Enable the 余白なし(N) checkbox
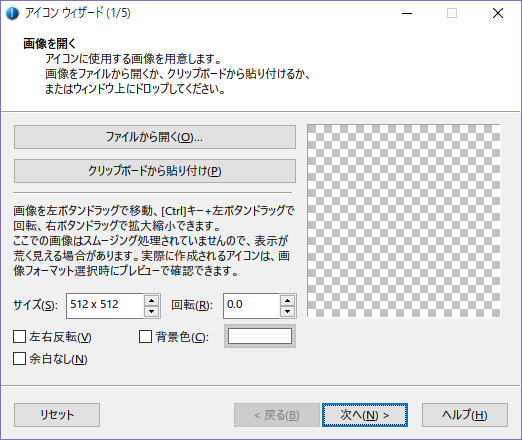This screenshot has height=440, width=522. click(20, 359)
